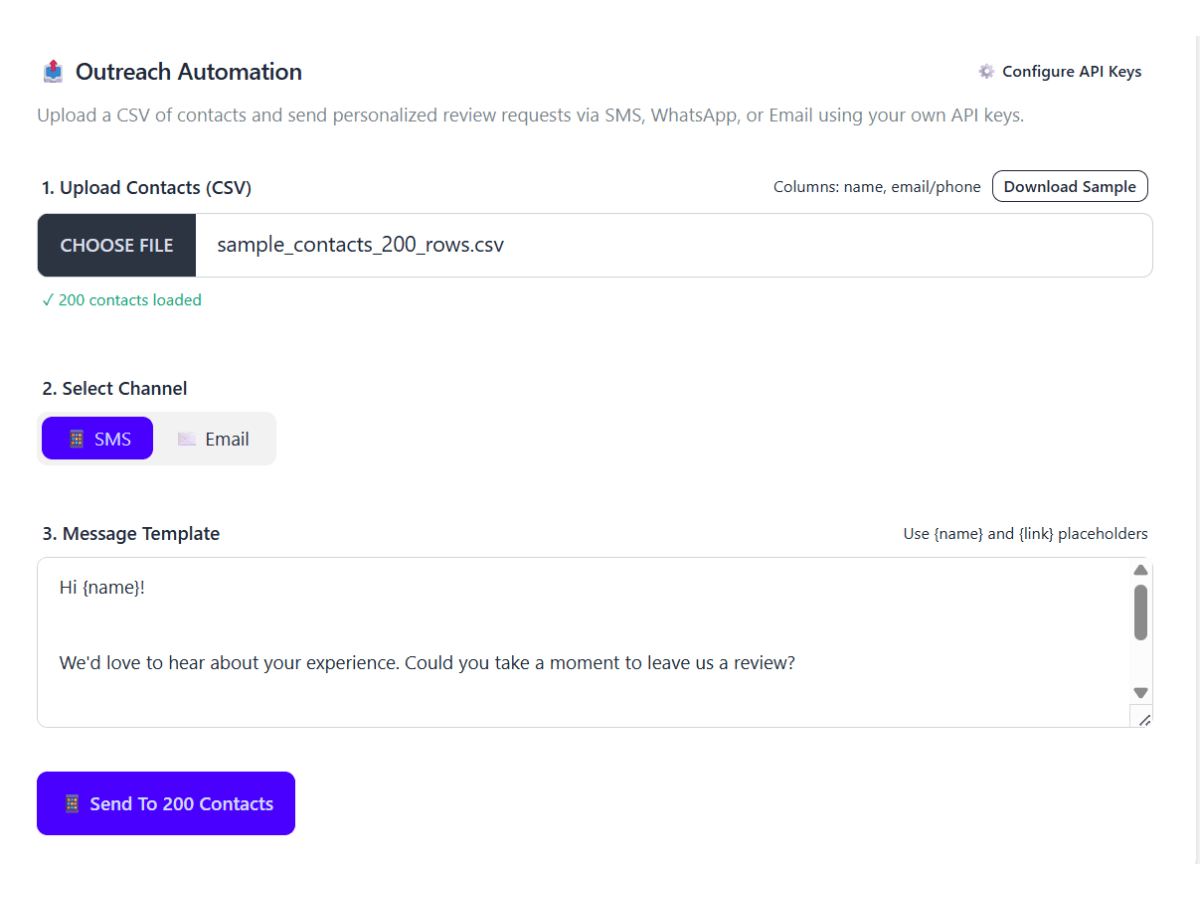Select the SMS channel label
Image resolution: width=1200 pixels, height=900 pixels.
tap(112, 439)
